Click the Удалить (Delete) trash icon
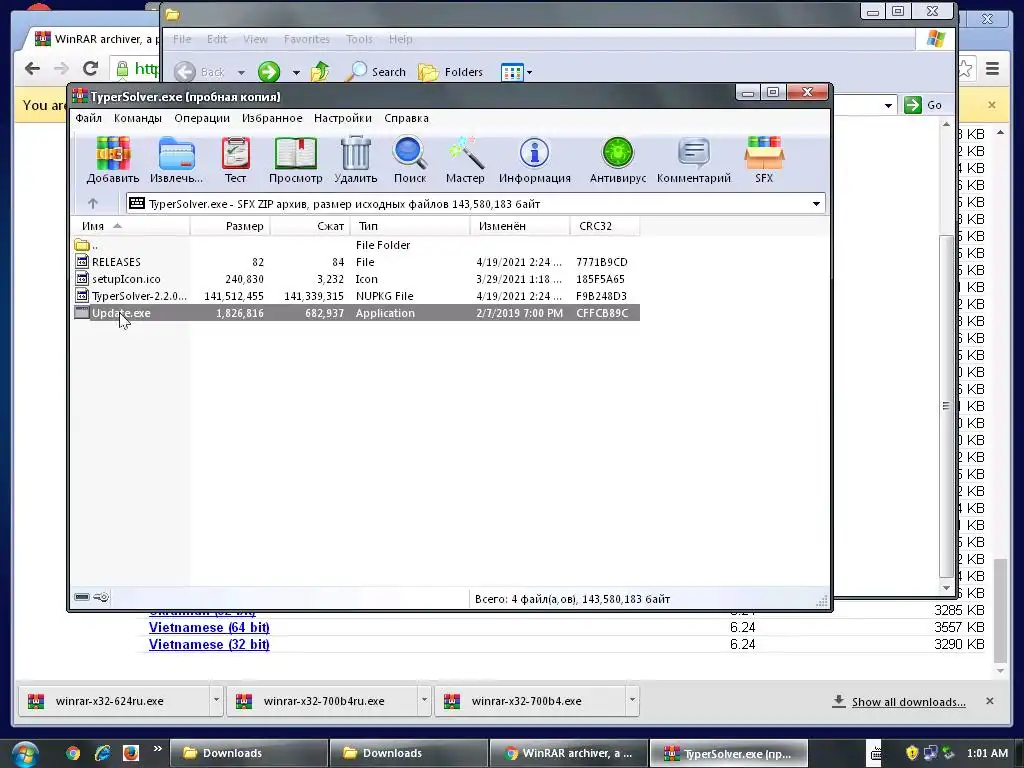The image size is (1024, 768). [356, 160]
